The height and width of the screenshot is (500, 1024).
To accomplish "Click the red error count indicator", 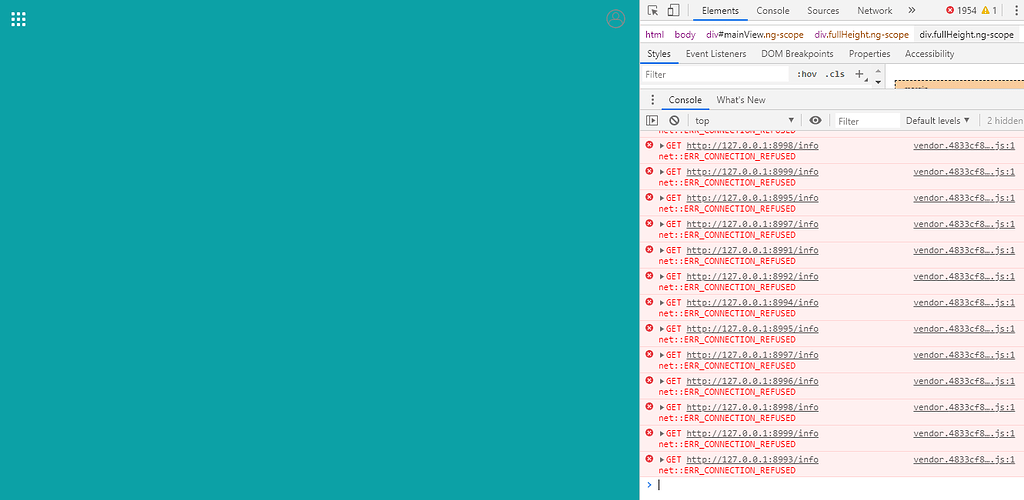I will click(x=961, y=10).
